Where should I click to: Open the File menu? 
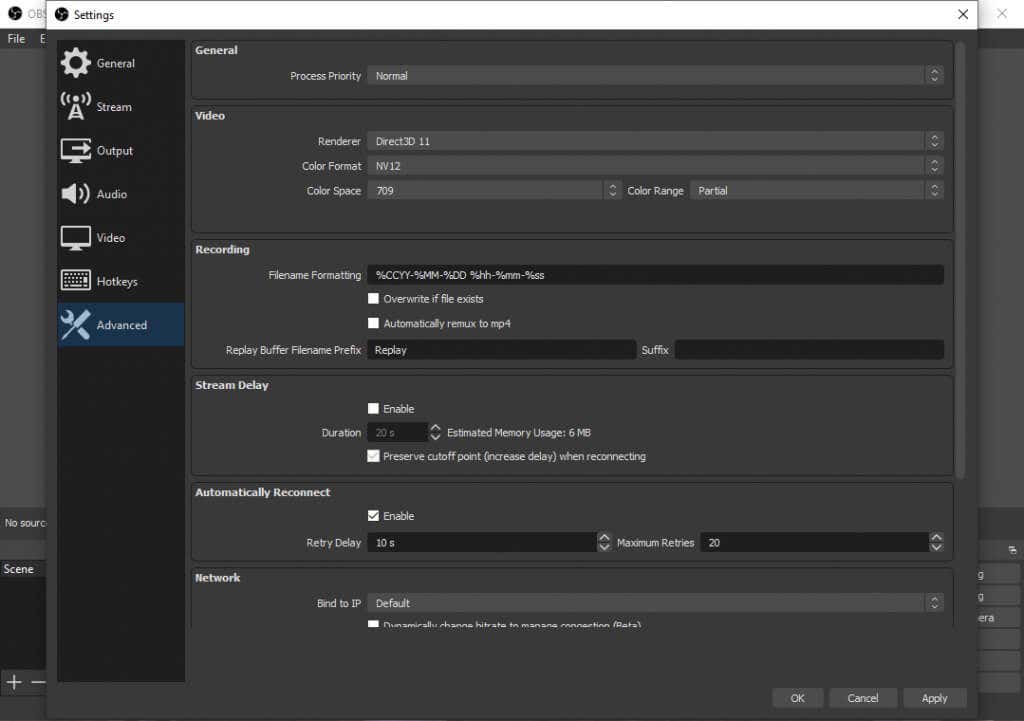[x=16, y=38]
